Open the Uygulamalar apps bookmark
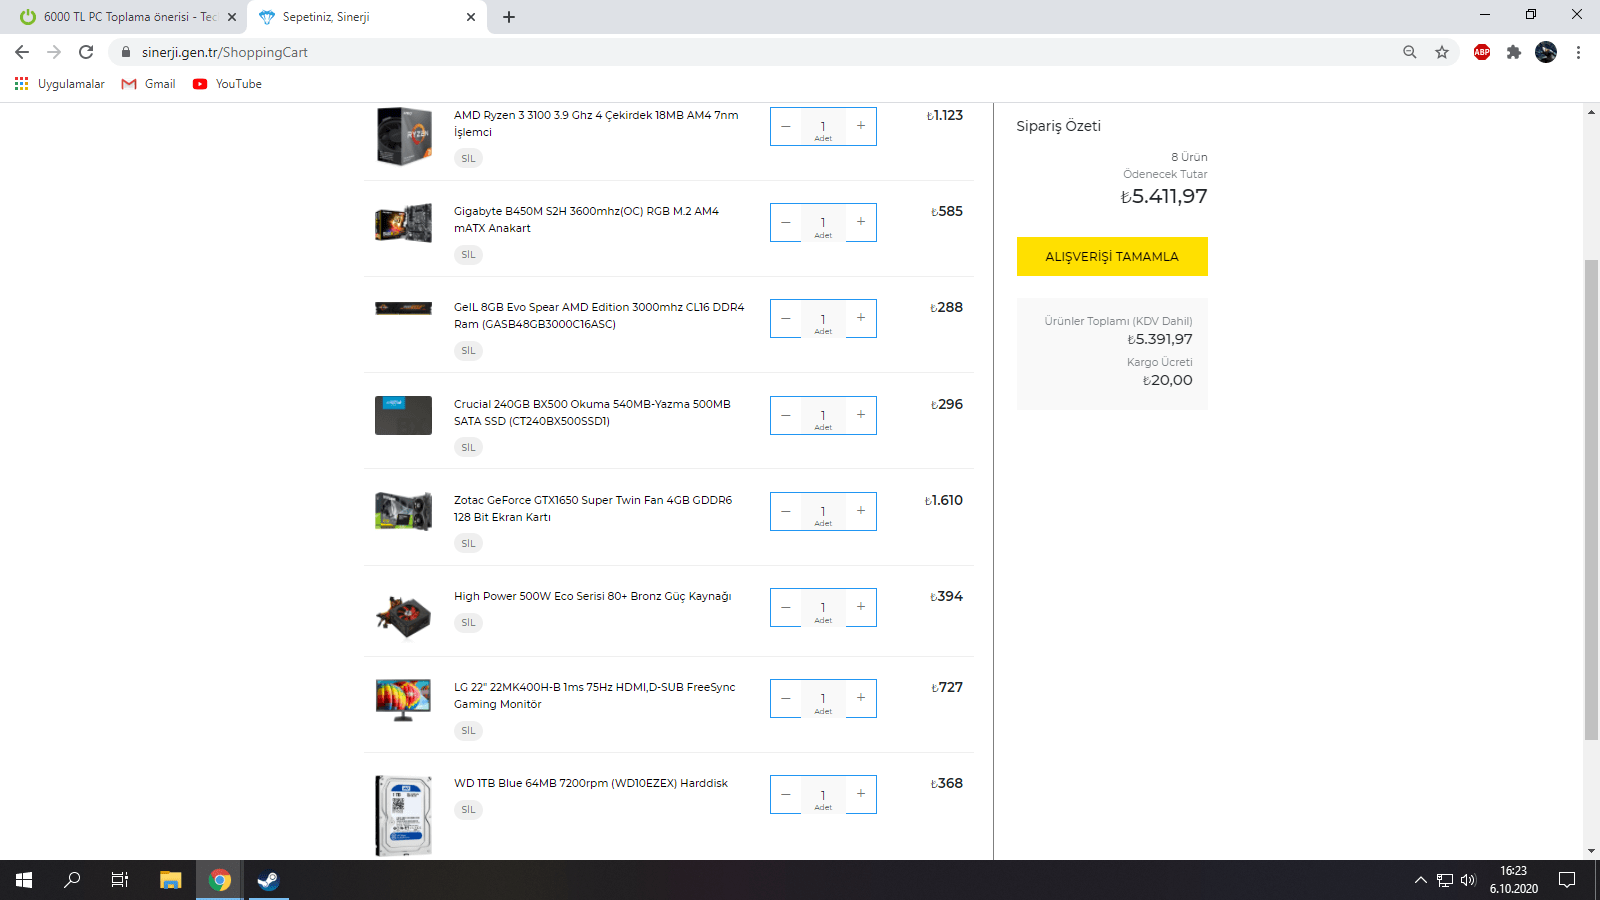The width and height of the screenshot is (1600, 900). 60,84
